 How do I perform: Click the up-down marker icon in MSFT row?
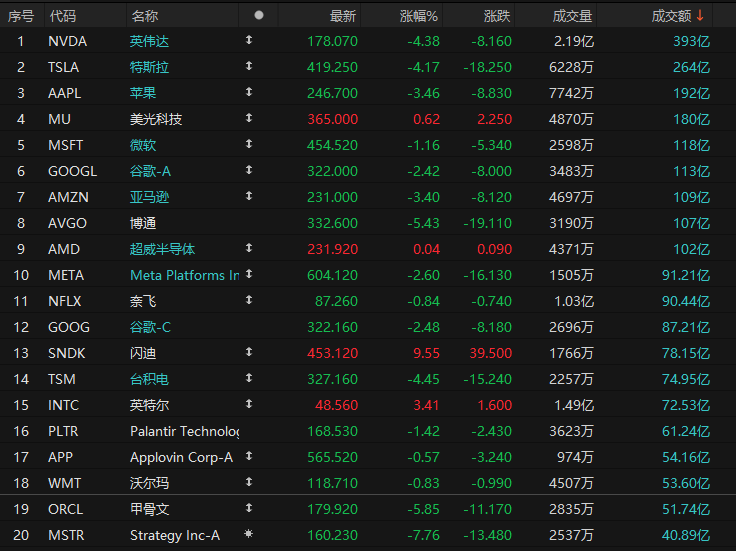[249, 144]
